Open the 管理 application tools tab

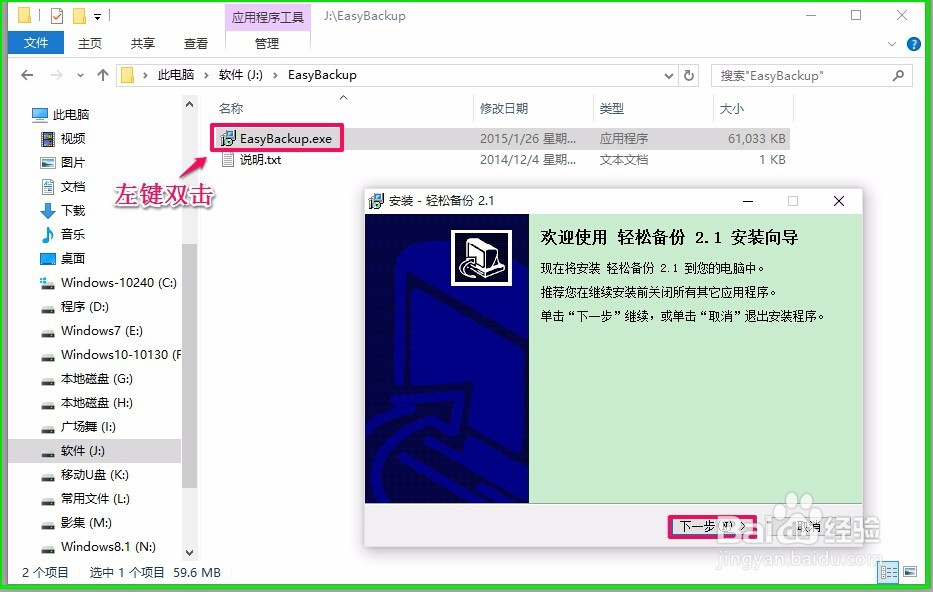[x=265, y=43]
